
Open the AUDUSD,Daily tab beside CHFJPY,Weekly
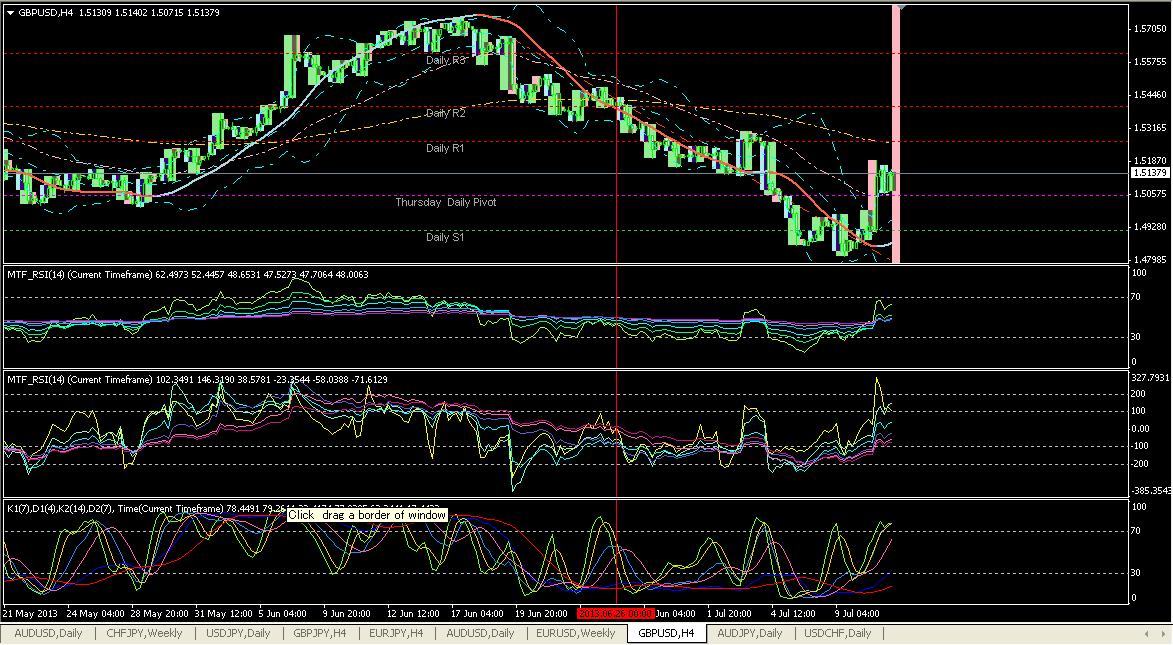[x=49, y=633]
